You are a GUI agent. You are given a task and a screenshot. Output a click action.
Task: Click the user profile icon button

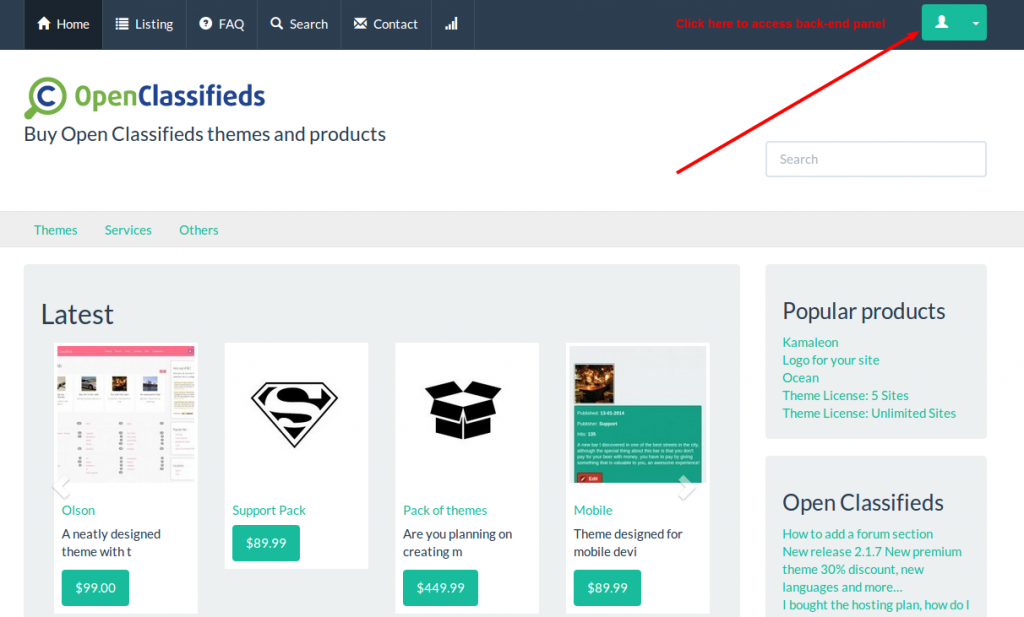(x=942, y=22)
